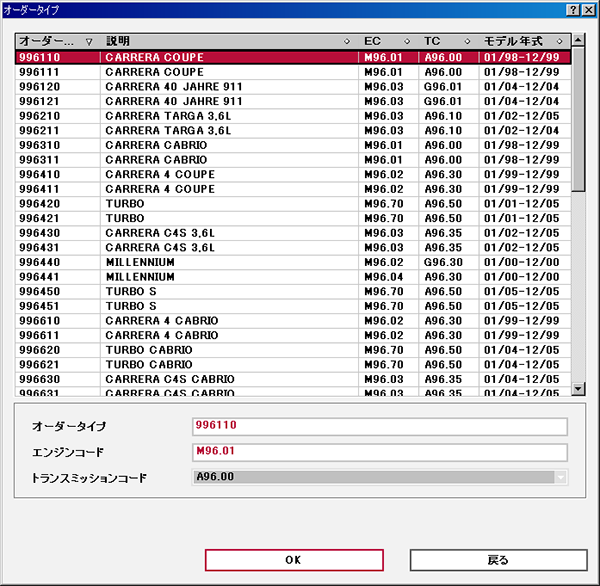Click the オーダータイプ input field
This screenshot has height=586, width=600.
(x=380, y=426)
